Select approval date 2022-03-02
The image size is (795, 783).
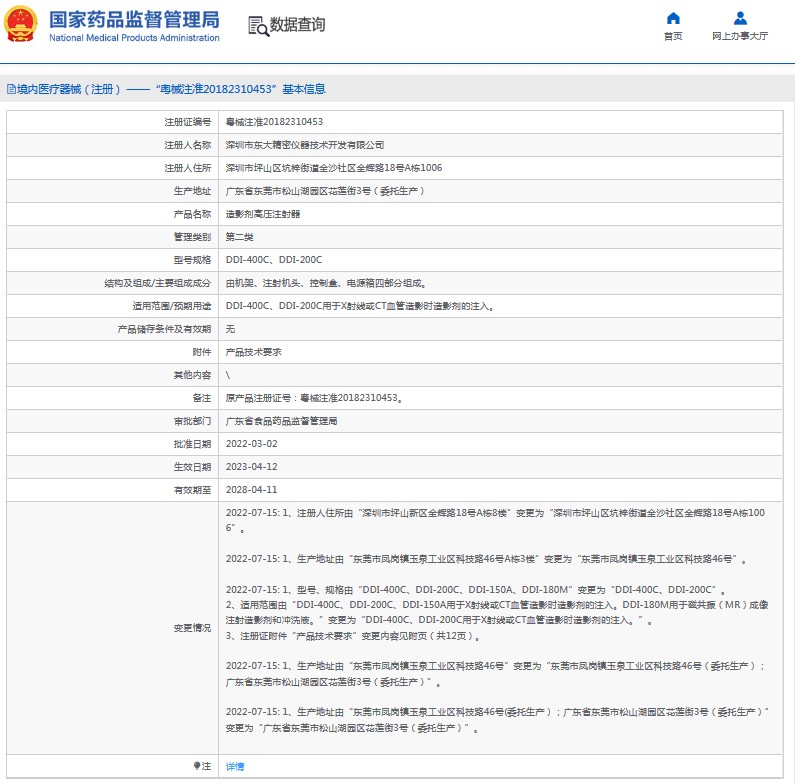point(251,444)
